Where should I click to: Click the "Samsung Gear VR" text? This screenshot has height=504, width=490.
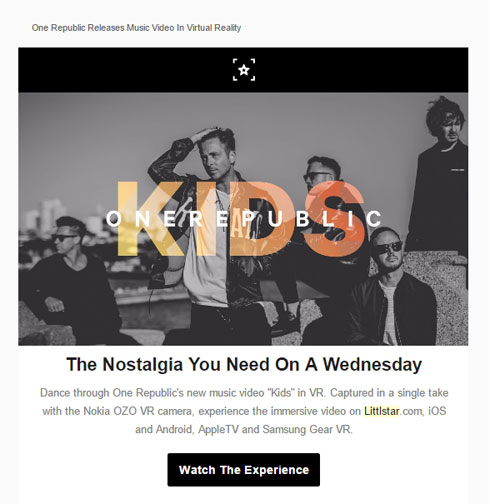pyautogui.click(x=307, y=429)
